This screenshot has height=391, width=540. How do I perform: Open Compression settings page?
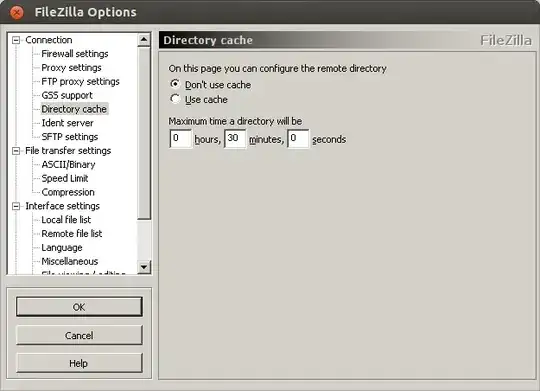pos(68,192)
